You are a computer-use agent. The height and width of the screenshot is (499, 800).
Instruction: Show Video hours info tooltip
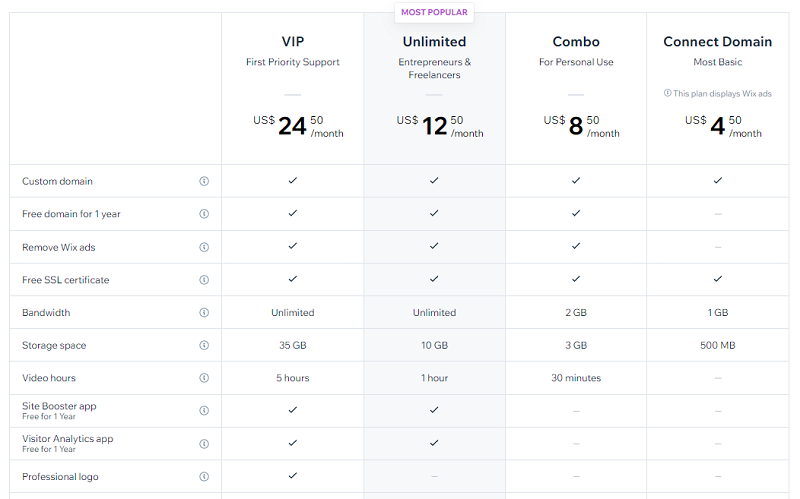[x=204, y=378]
